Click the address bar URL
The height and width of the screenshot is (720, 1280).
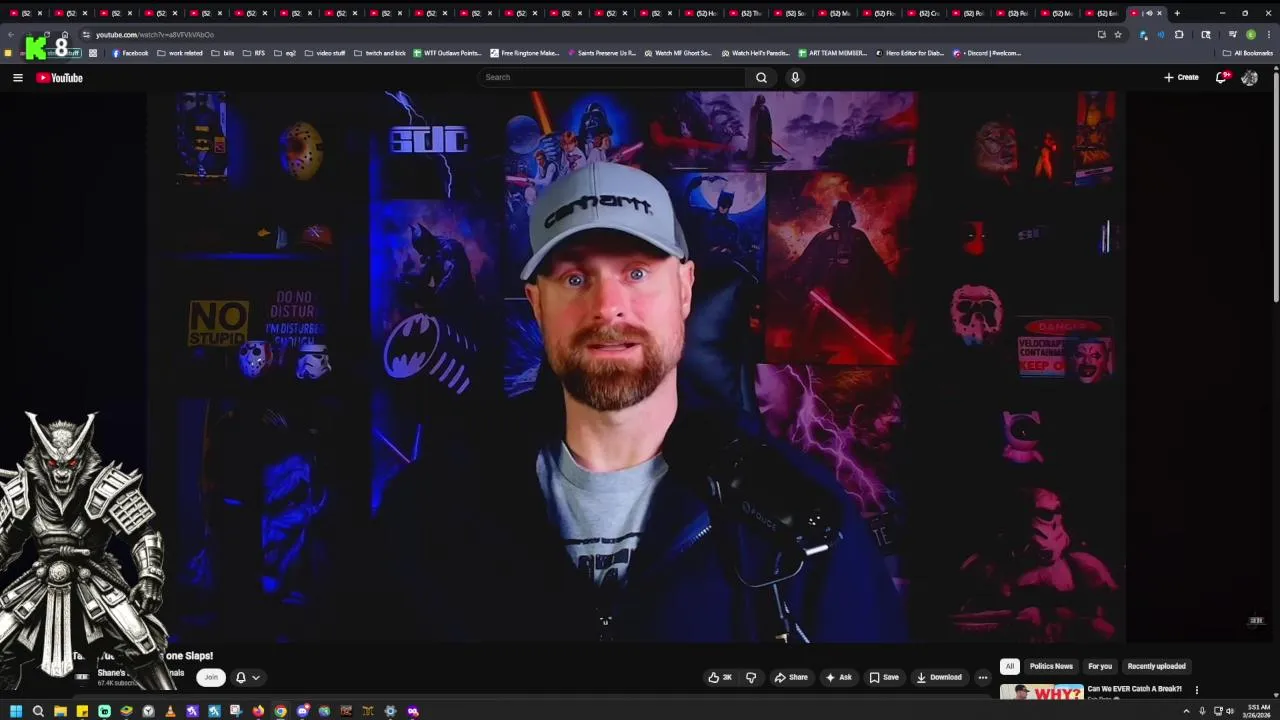[155, 34]
